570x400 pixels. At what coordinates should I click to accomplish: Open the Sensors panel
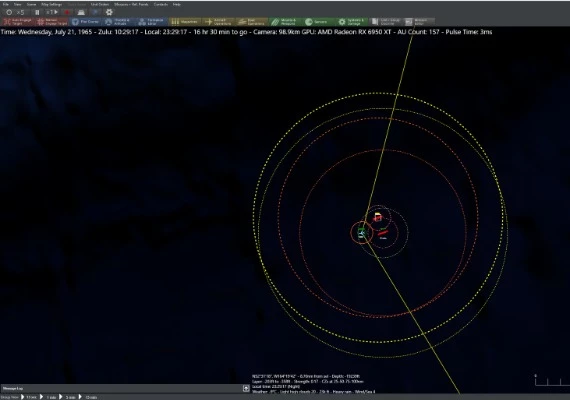coord(318,22)
